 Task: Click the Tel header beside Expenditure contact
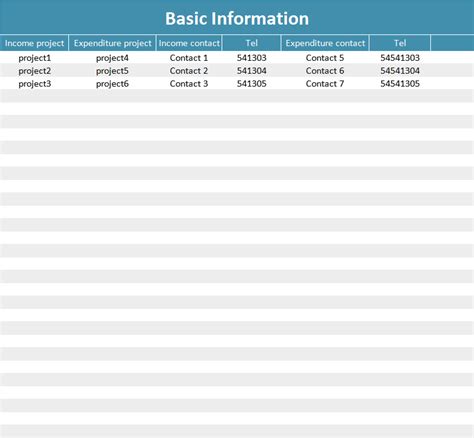pos(400,43)
